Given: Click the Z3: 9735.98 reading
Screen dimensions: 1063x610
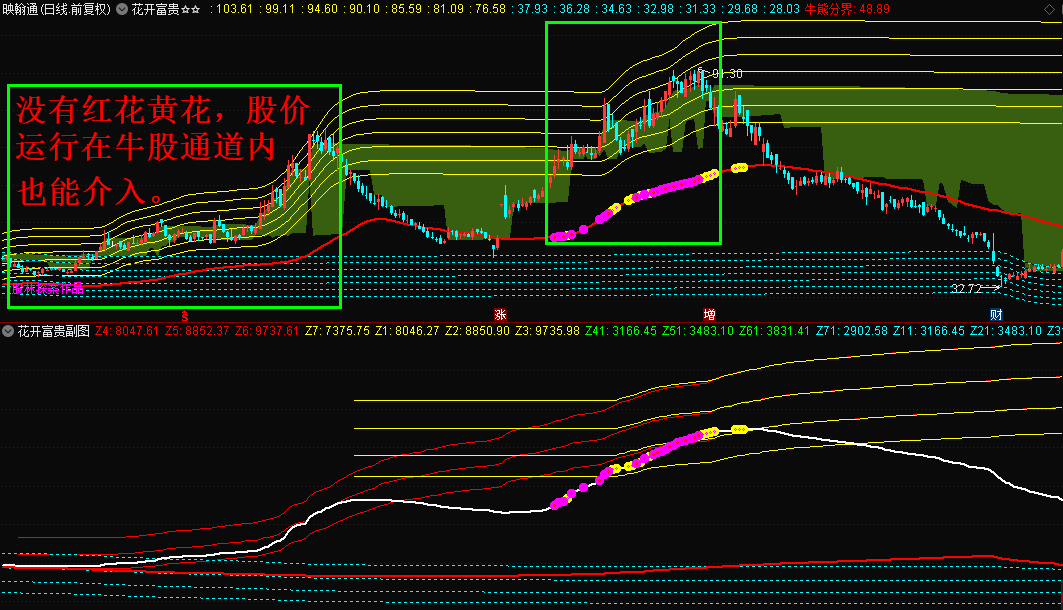Looking at the screenshot, I should pos(547,331).
